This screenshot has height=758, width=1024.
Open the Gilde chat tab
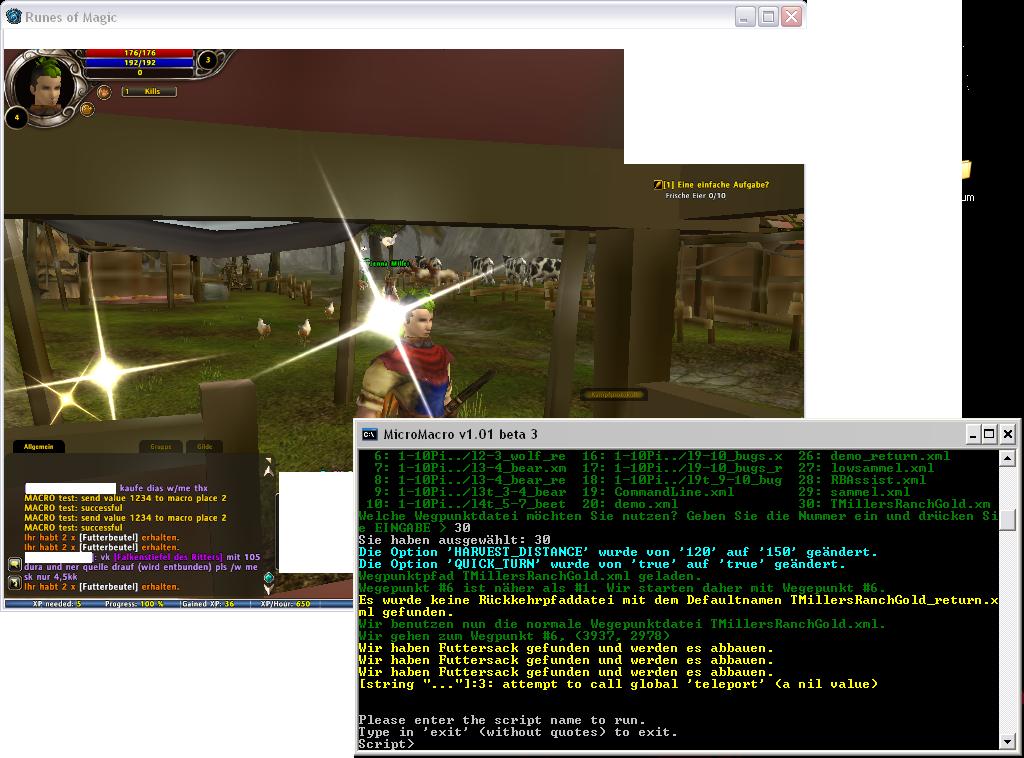click(205, 446)
